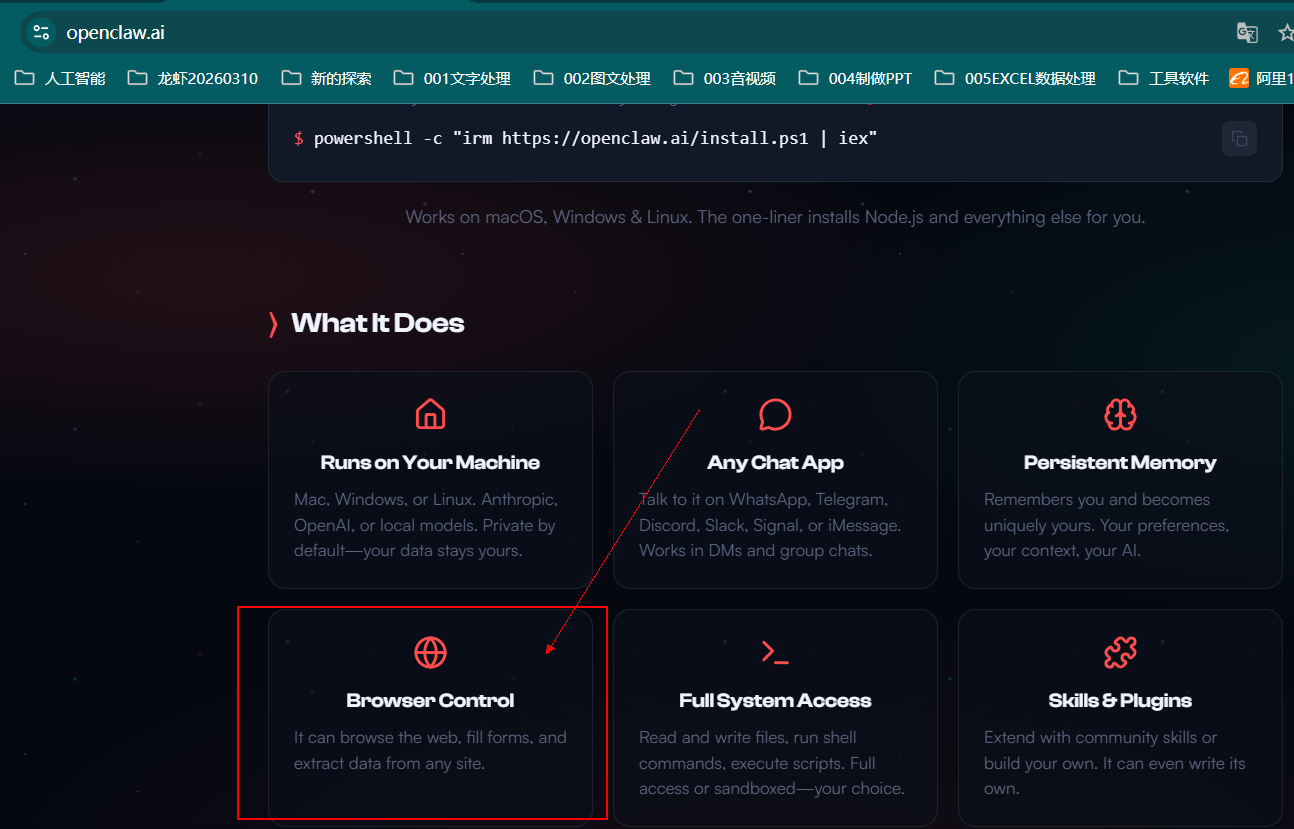Open the 阿里 bookmark with orange icon
The image size is (1294, 829).
[1261, 78]
